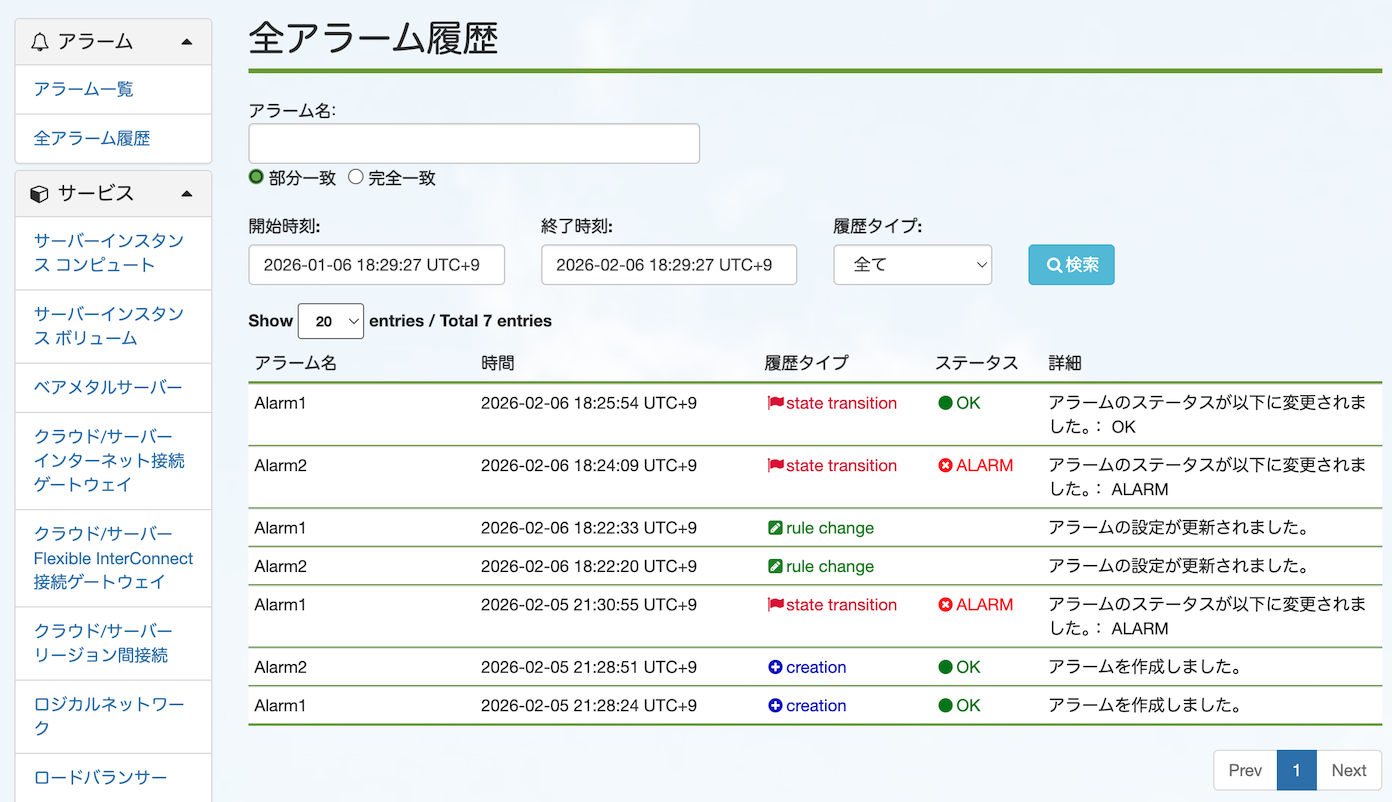Collapse the サービス sidebar section
The height and width of the screenshot is (802, 1392).
(185, 193)
